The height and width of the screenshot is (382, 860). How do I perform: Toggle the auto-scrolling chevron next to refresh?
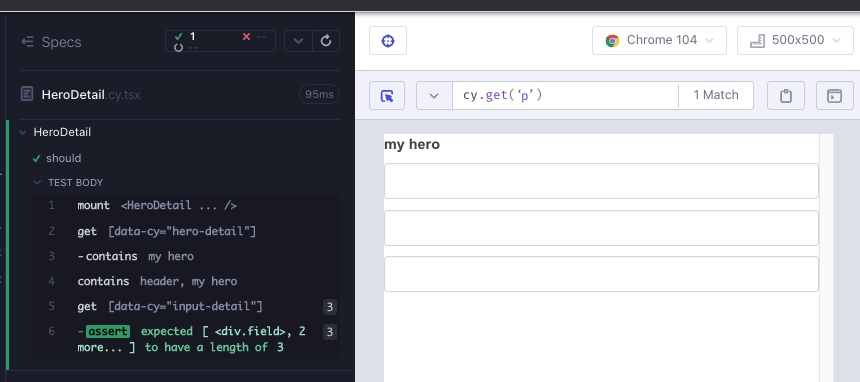coord(298,41)
